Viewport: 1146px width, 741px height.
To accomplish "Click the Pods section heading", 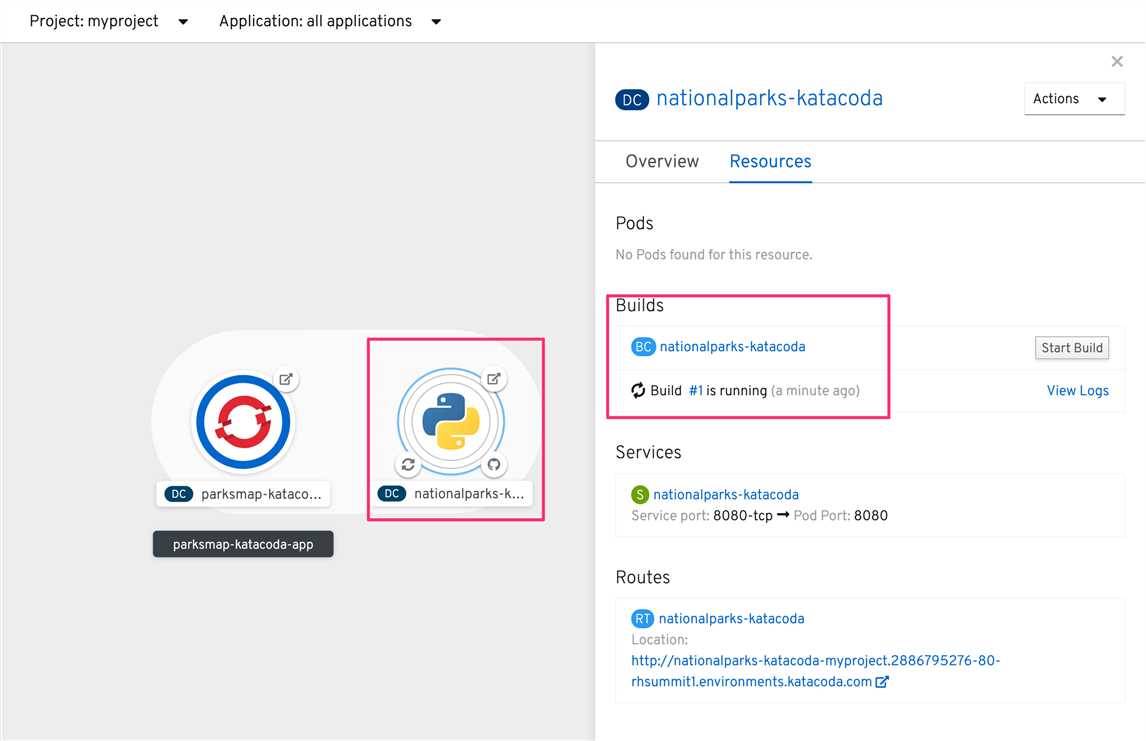I will coord(634,224).
